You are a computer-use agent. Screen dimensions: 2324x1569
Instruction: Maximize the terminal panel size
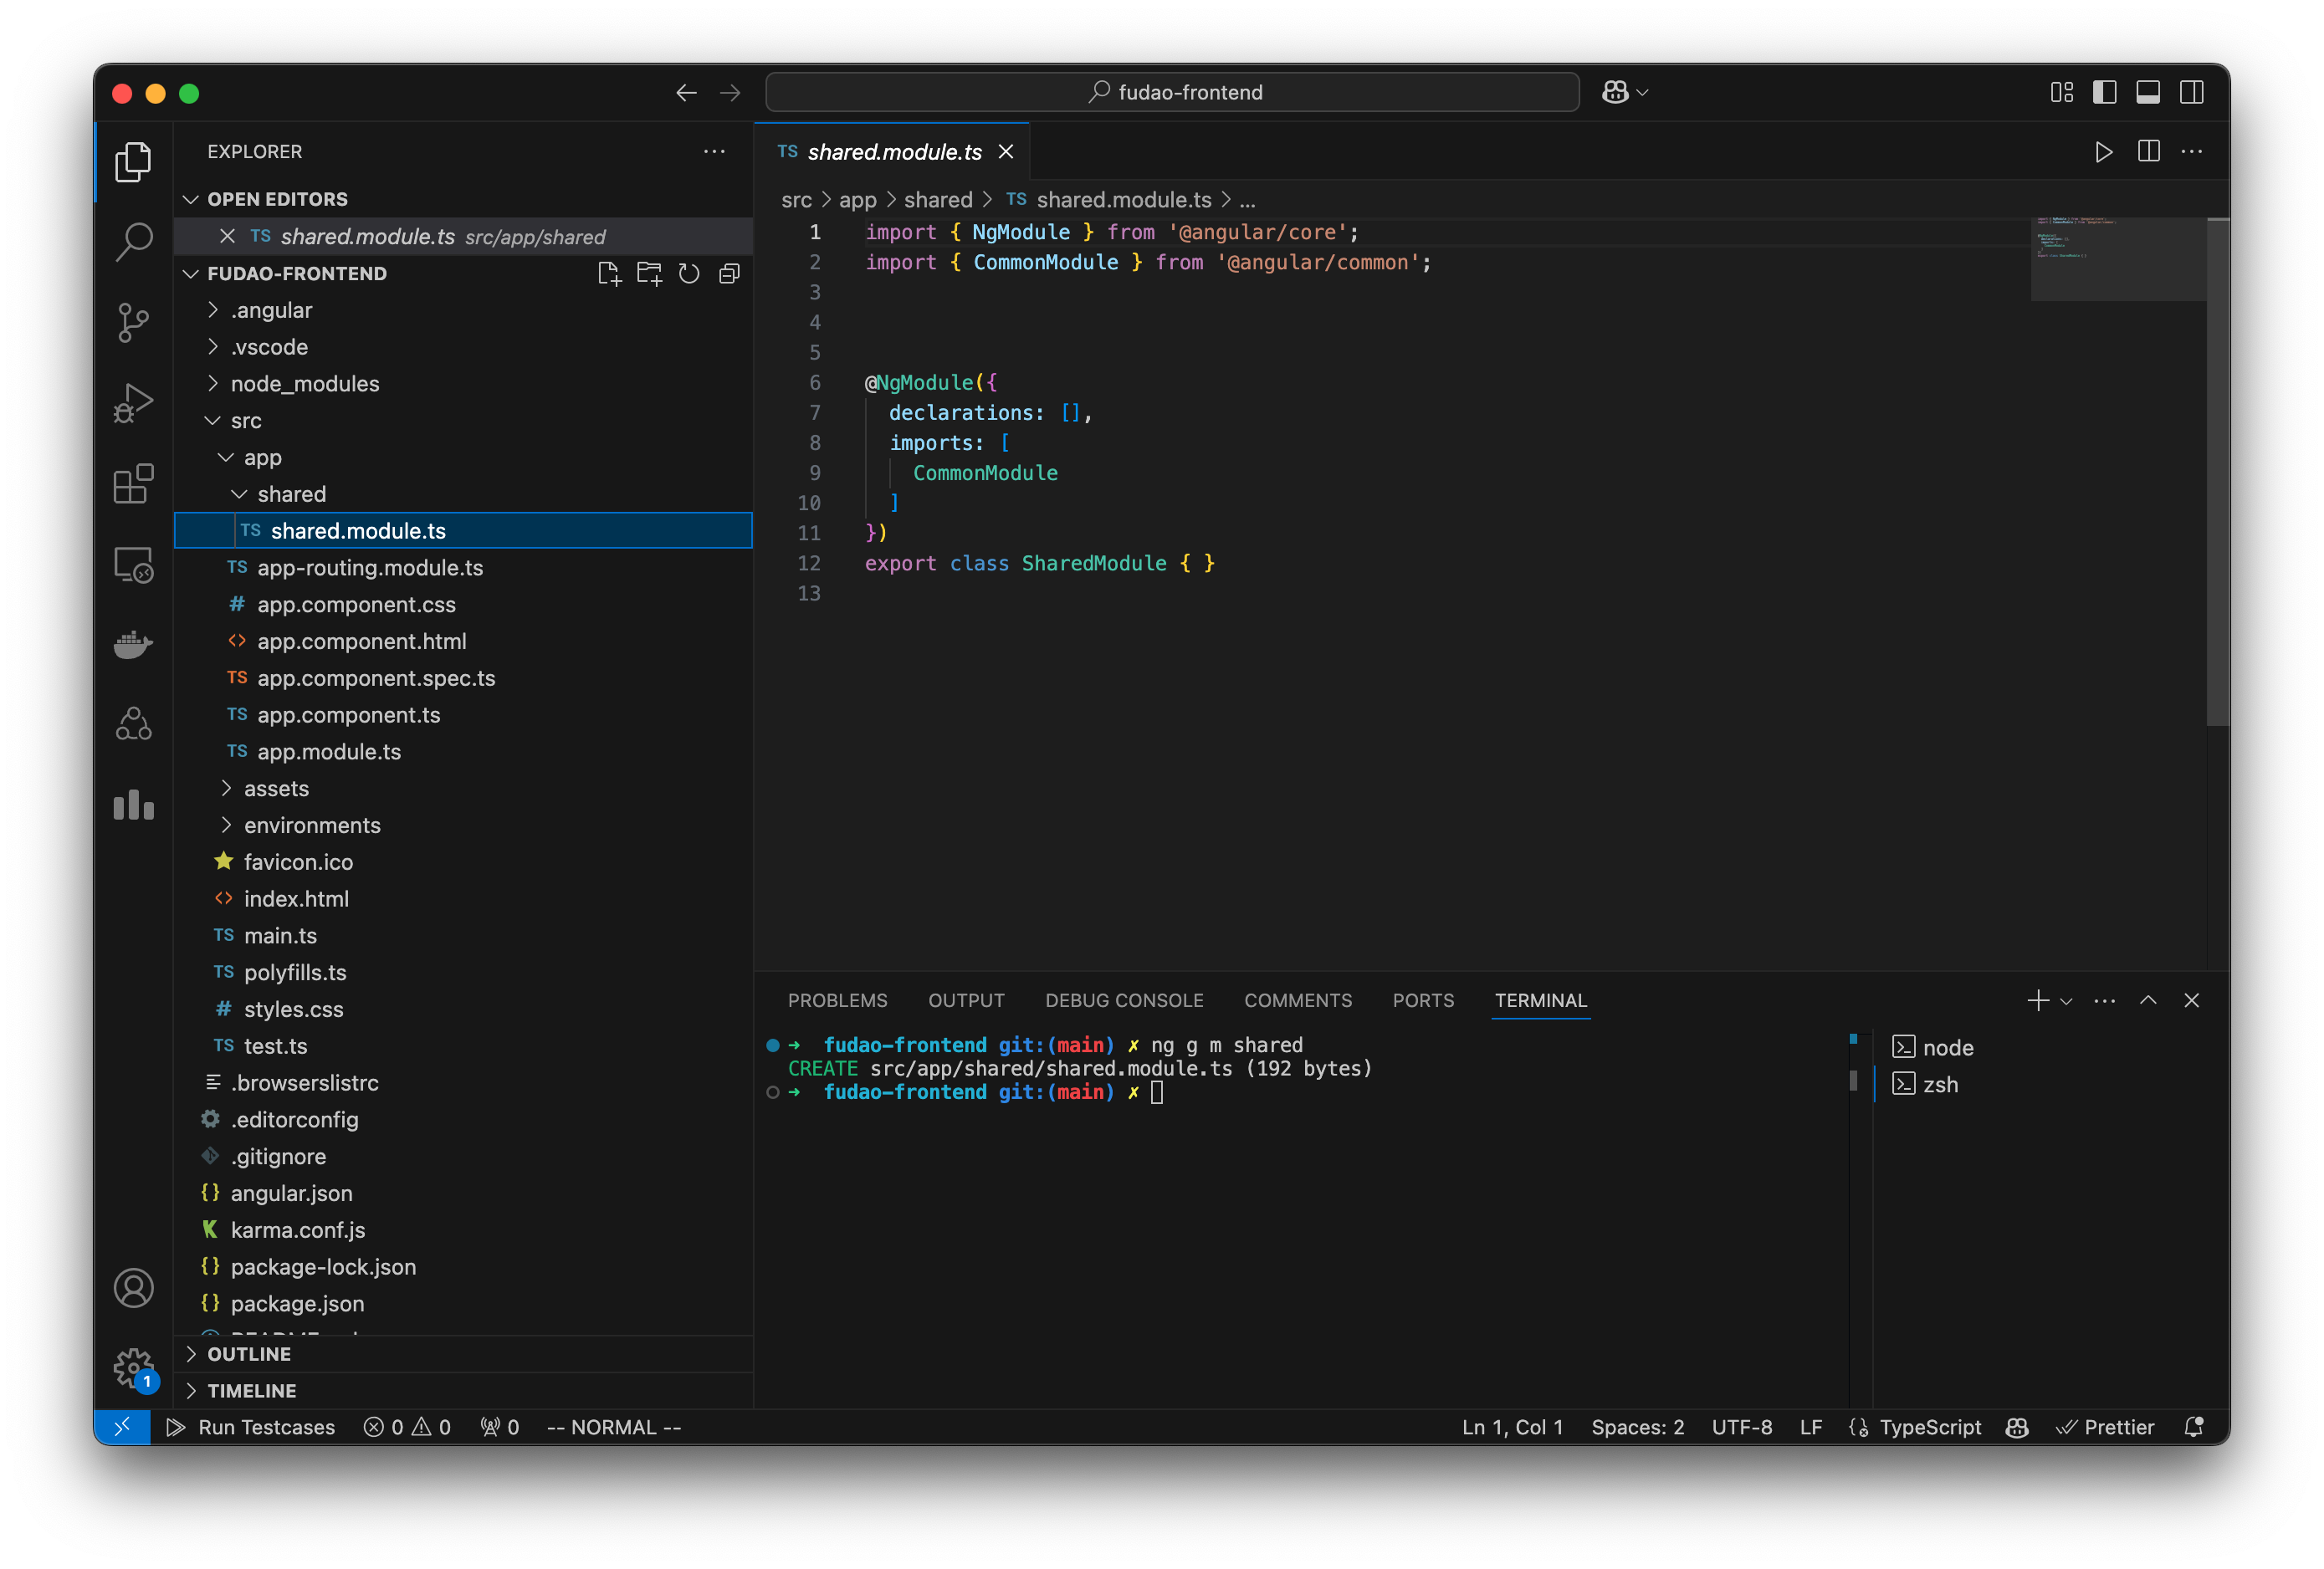tap(2148, 1000)
